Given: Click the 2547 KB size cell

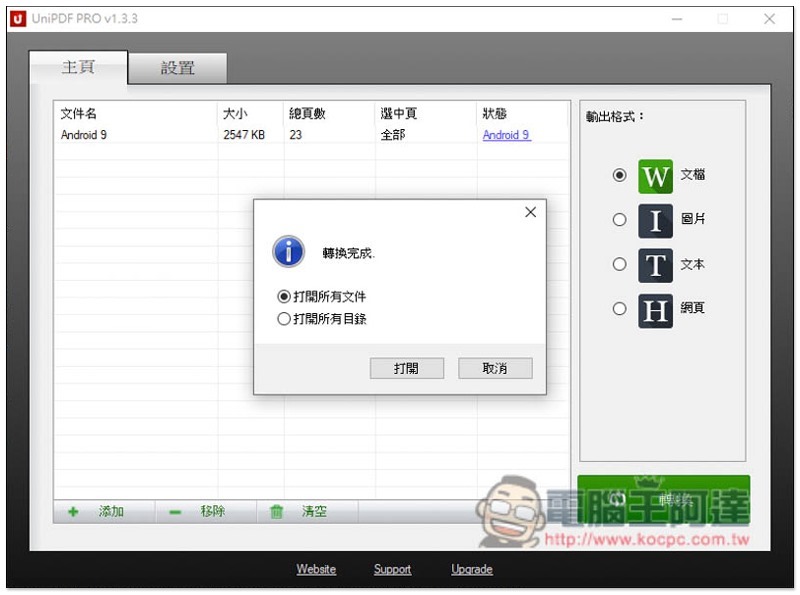Looking at the screenshot, I should pyautogui.click(x=244, y=135).
